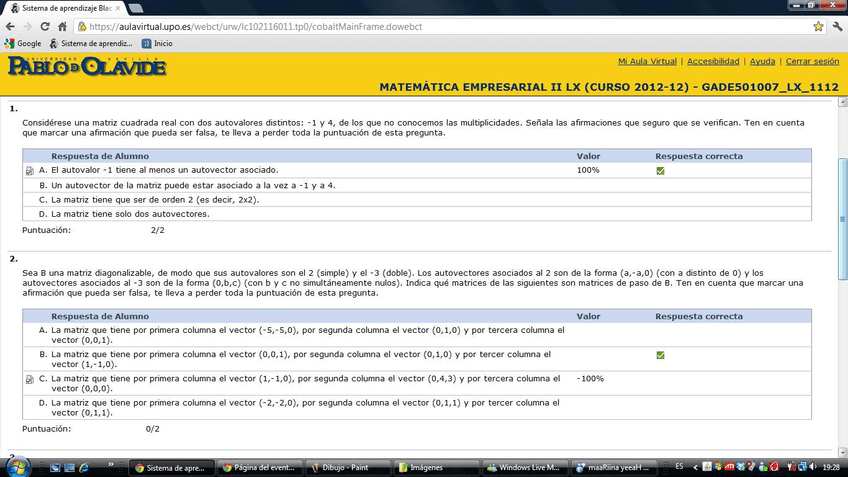The image size is (848, 477).
Task: Click Cerrar sesión to log out
Action: [x=812, y=62]
